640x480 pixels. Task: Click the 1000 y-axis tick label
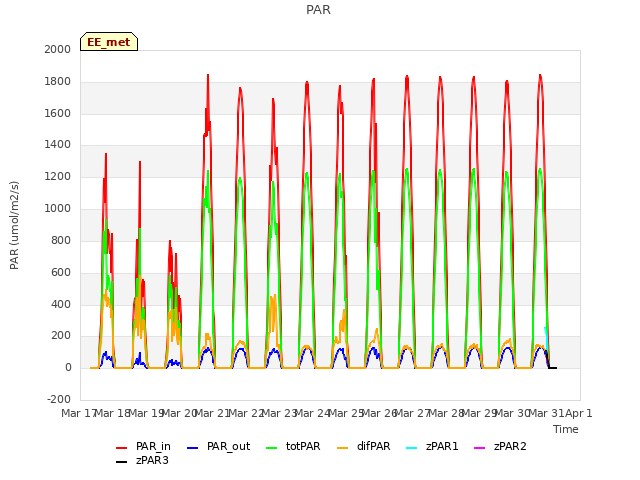coord(58,209)
